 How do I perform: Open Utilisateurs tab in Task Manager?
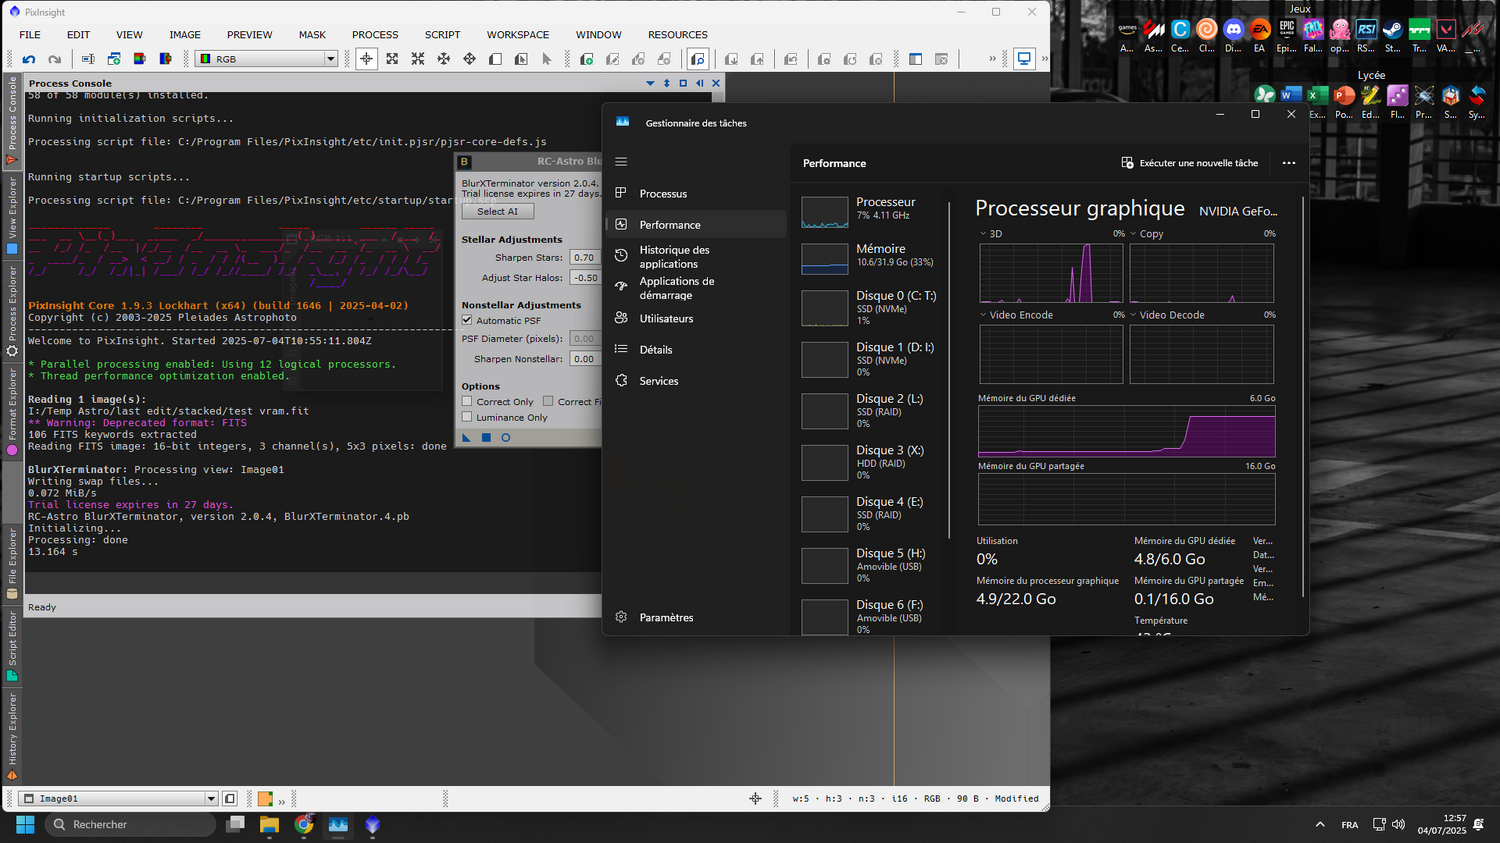(x=697, y=319)
